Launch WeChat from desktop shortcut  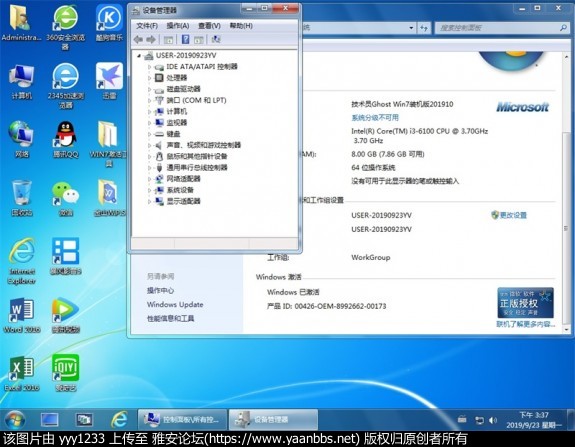coord(65,197)
